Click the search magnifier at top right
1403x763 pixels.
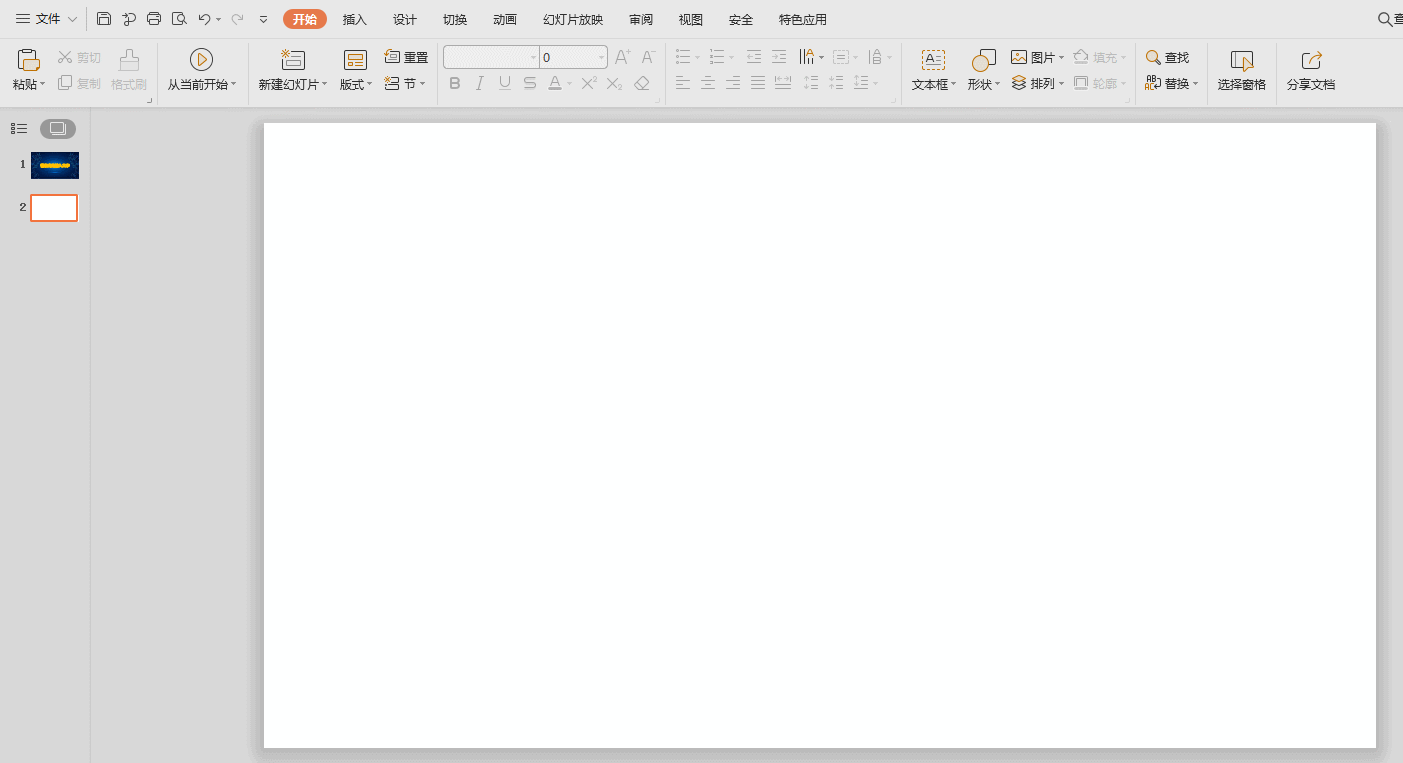point(1385,19)
